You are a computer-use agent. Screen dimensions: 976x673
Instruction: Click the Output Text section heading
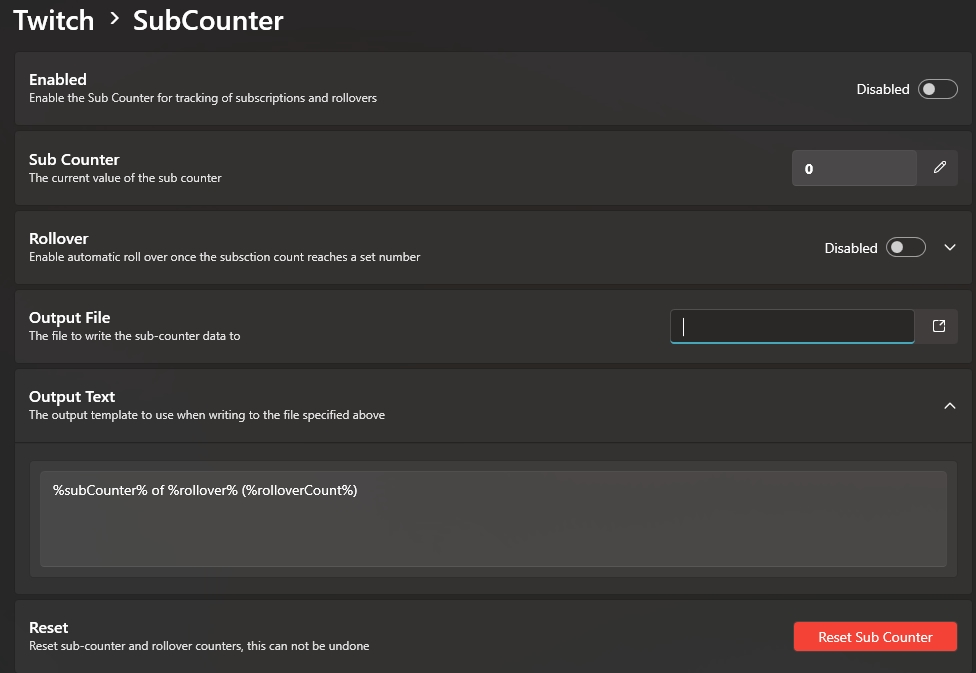(x=72, y=397)
